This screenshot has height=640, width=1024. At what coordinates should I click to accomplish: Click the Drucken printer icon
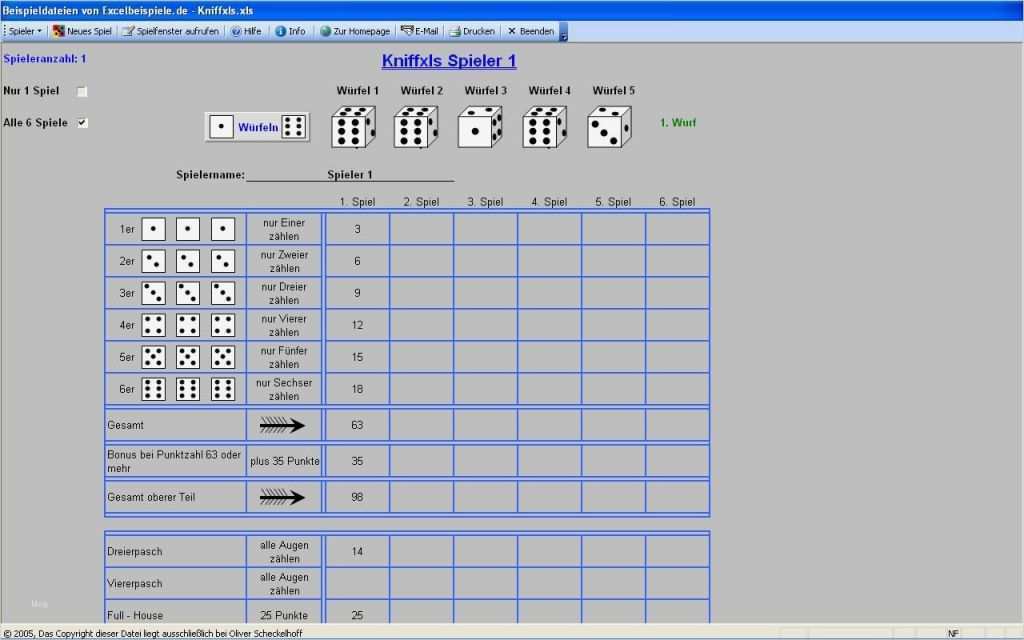455,31
